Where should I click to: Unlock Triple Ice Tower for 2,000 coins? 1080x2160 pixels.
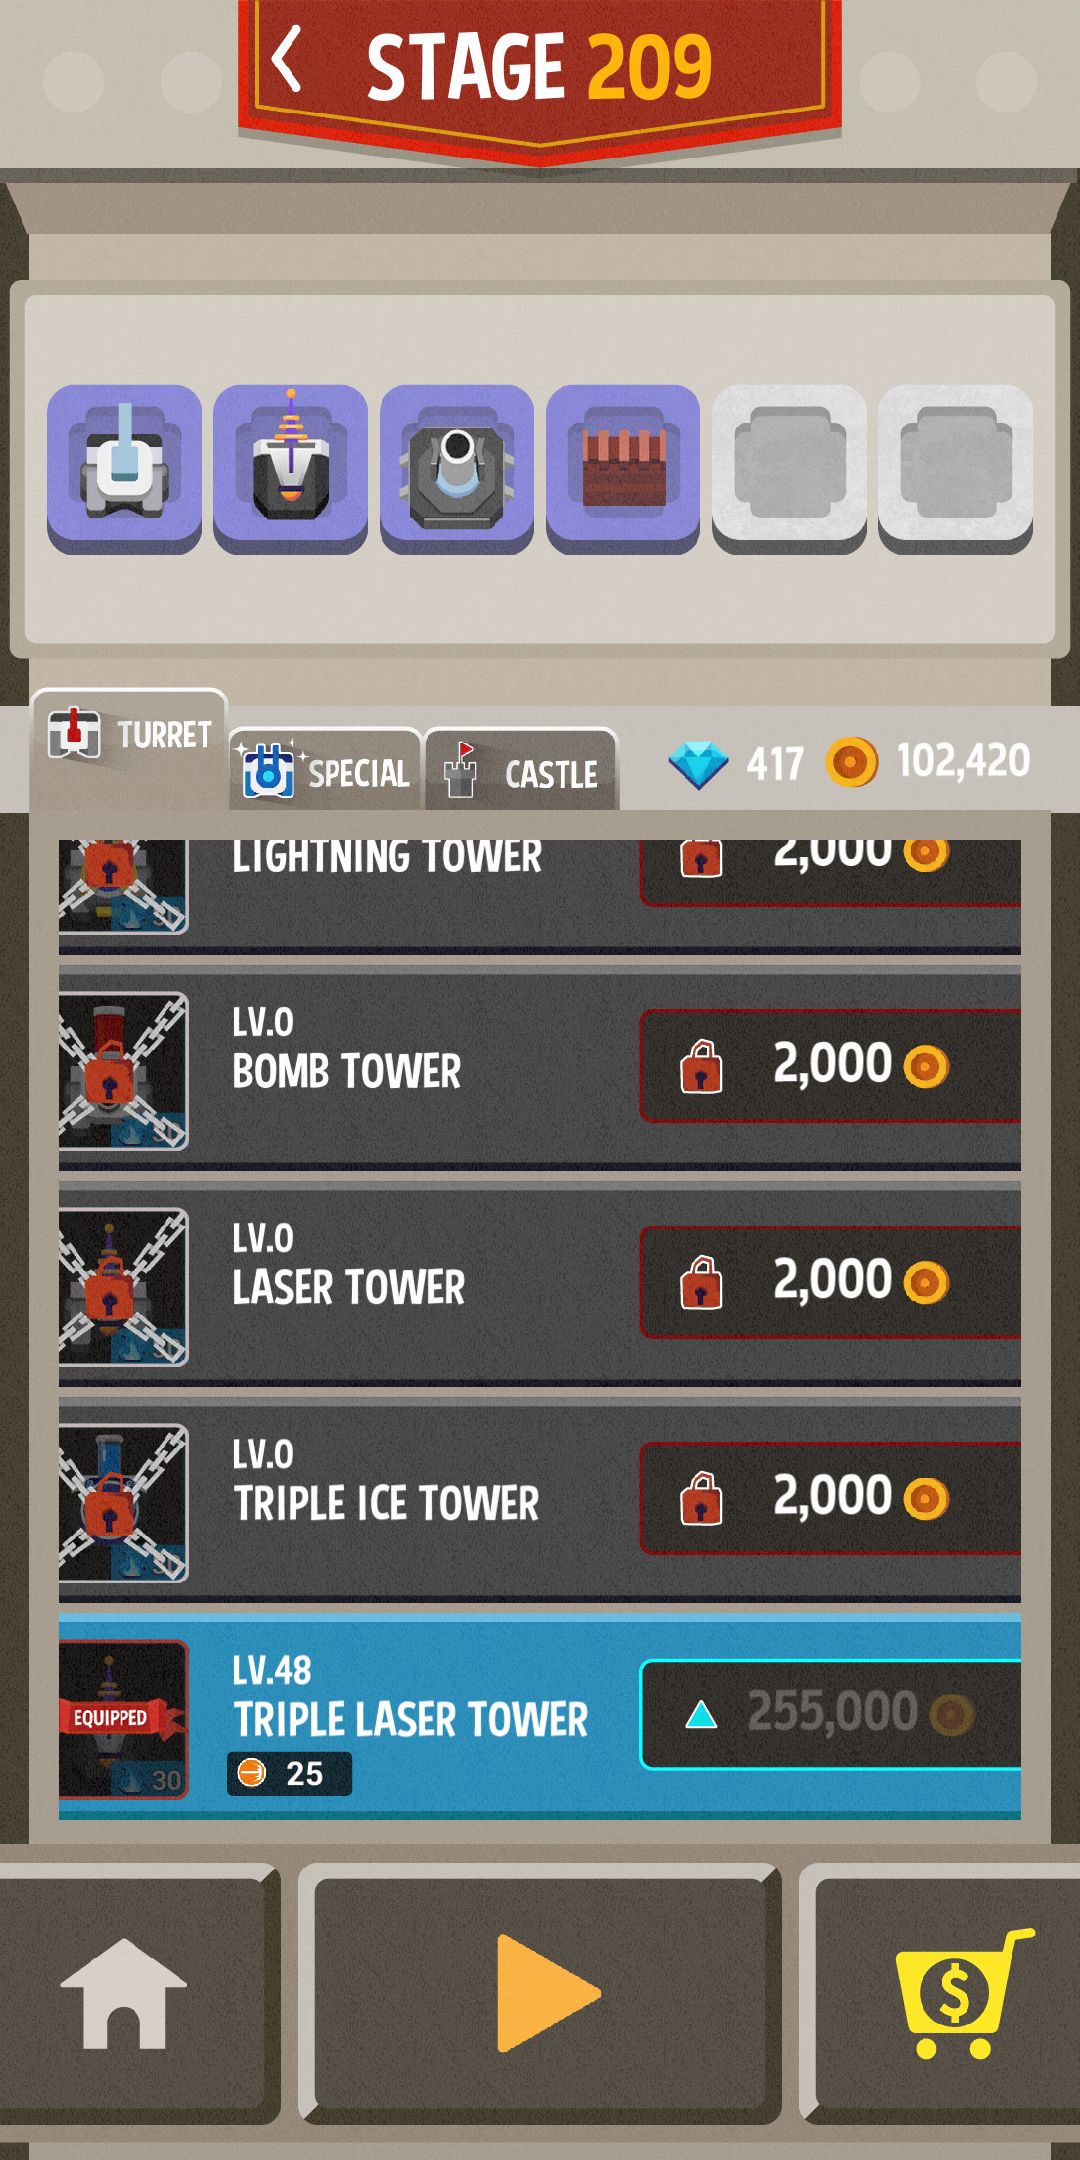[x=830, y=1498]
